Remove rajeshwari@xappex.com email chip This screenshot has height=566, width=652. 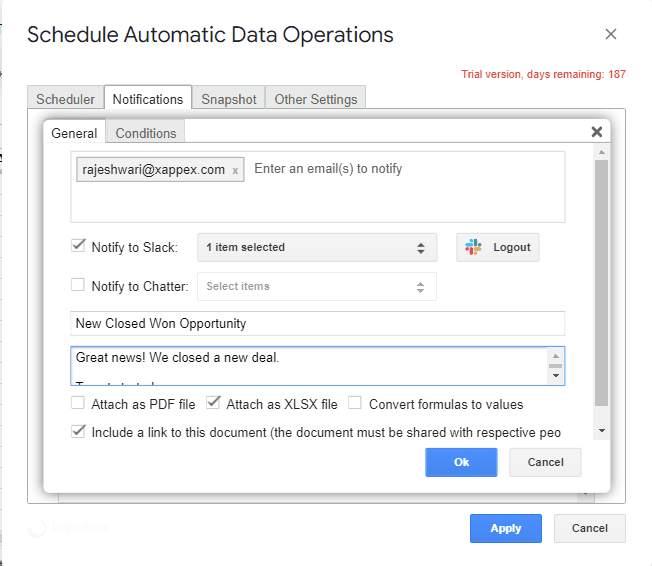235,171
